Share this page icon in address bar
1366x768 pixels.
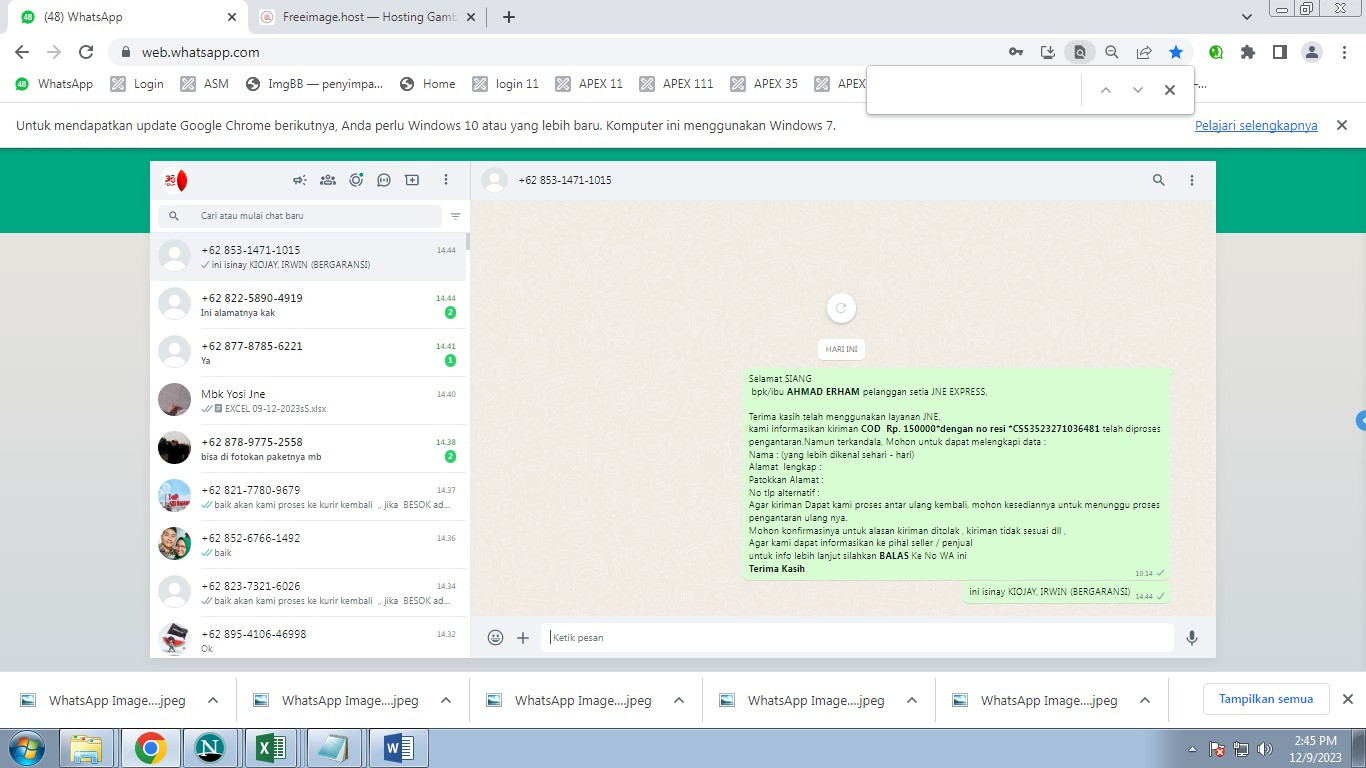tap(1144, 52)
